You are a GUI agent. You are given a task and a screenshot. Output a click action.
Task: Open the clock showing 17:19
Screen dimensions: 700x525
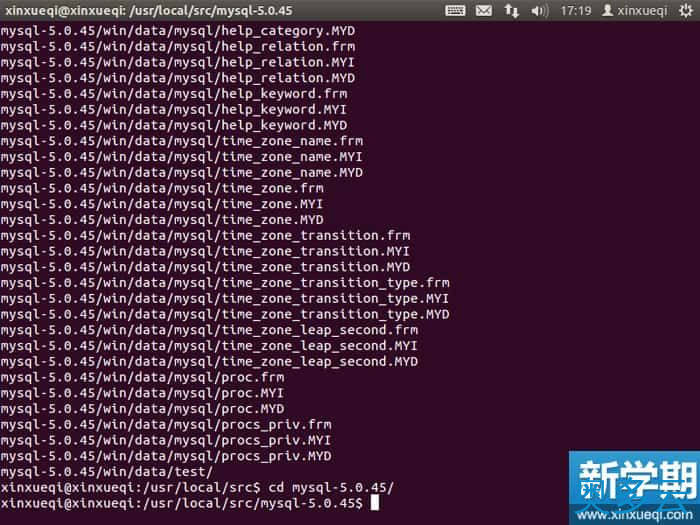click(x=576, y=10)
